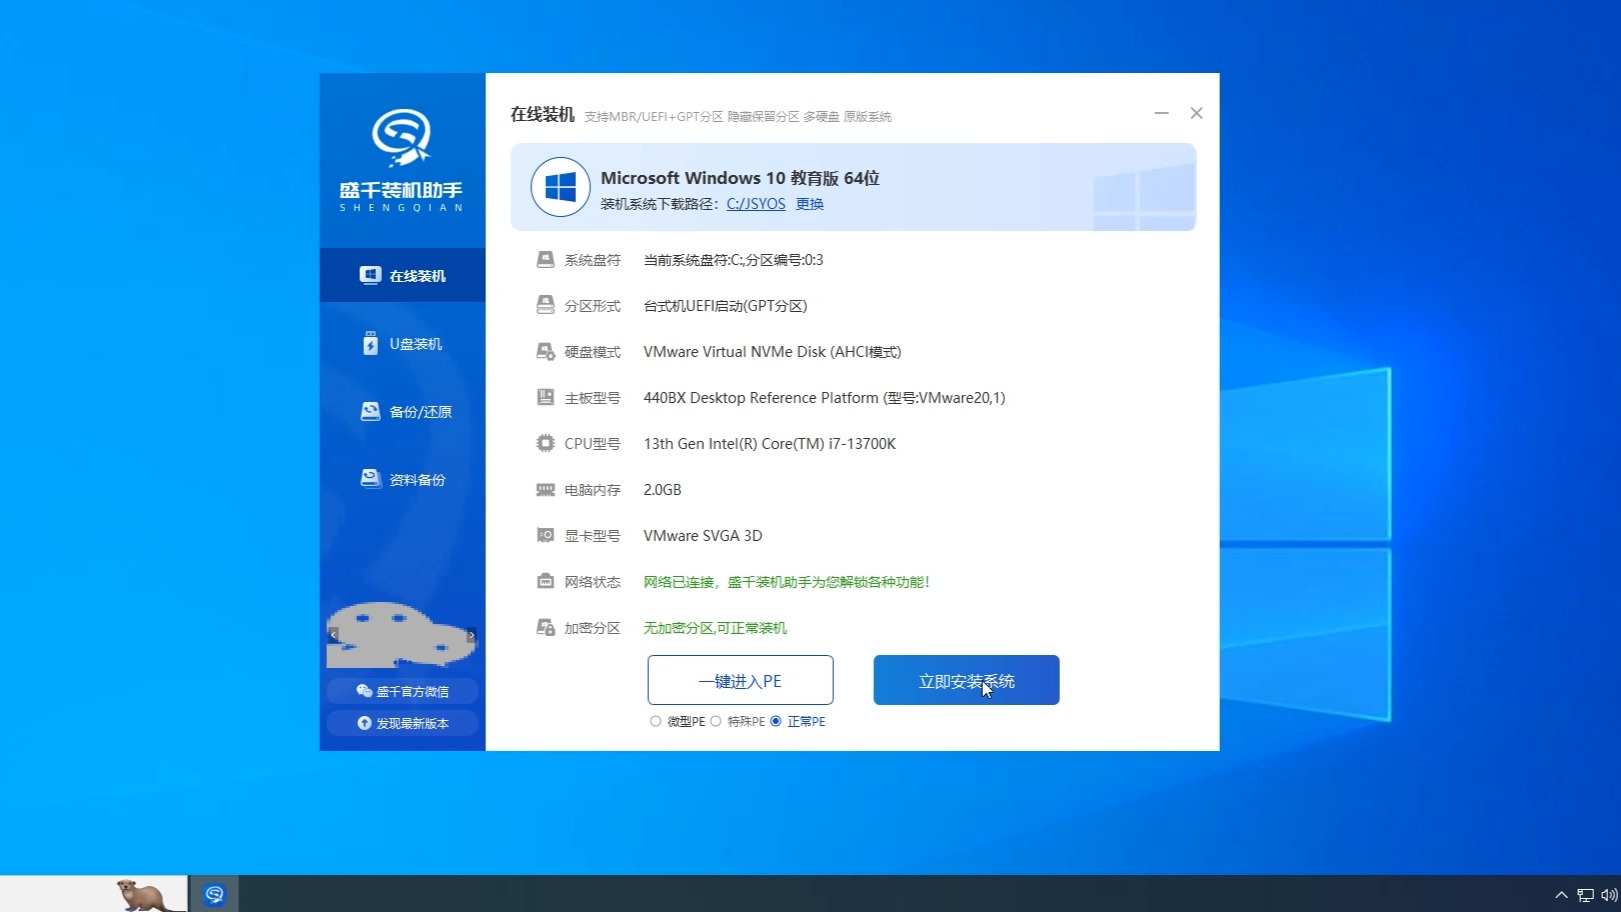Click the 备份/还原 icon in sidebar
This screenshot has height=912, width=1621.
tap(370, 412)
